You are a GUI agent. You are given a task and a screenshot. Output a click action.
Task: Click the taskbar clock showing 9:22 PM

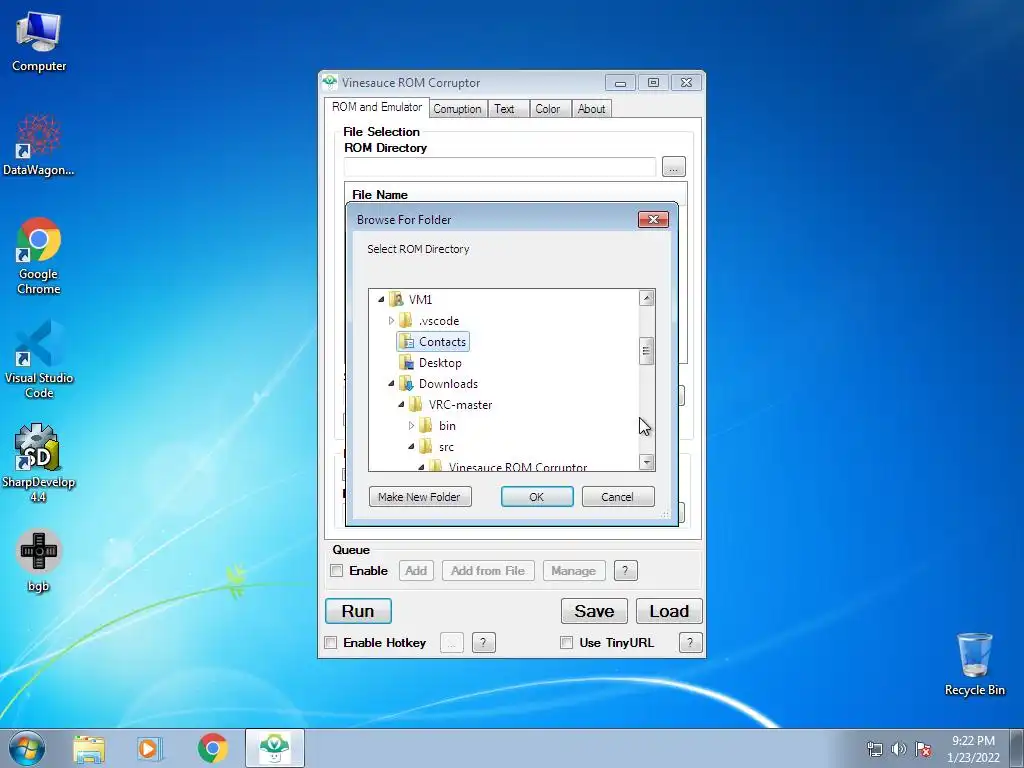(973, 748)
